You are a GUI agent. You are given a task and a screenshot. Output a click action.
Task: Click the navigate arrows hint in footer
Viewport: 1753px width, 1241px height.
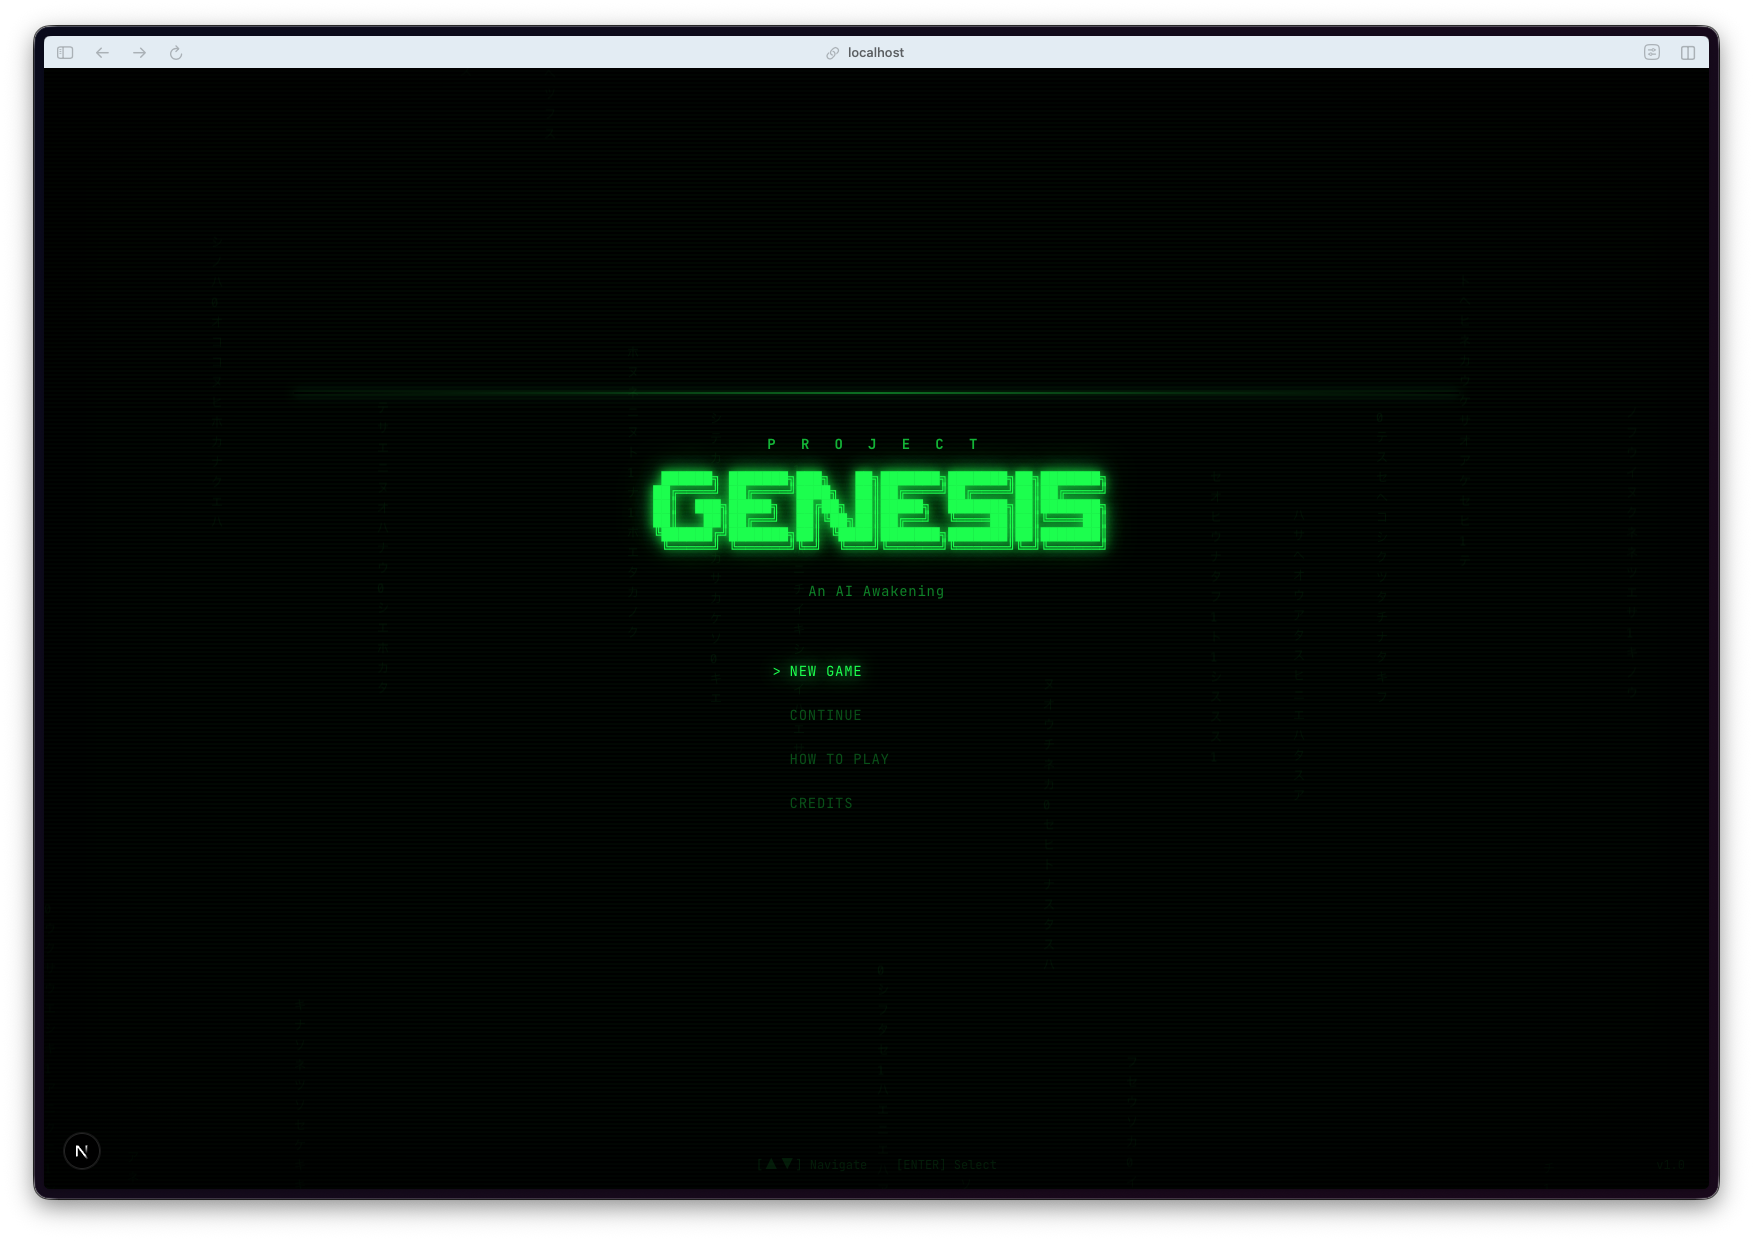pyautogui.click(x=812, y=1164)
